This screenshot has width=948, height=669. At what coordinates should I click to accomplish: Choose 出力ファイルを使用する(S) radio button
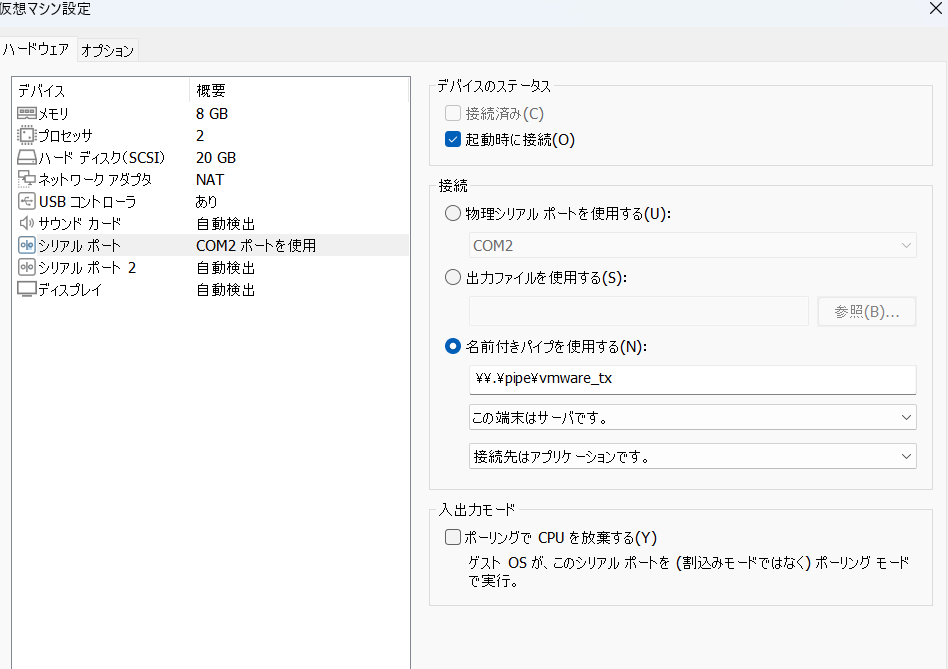pos(453,277)
